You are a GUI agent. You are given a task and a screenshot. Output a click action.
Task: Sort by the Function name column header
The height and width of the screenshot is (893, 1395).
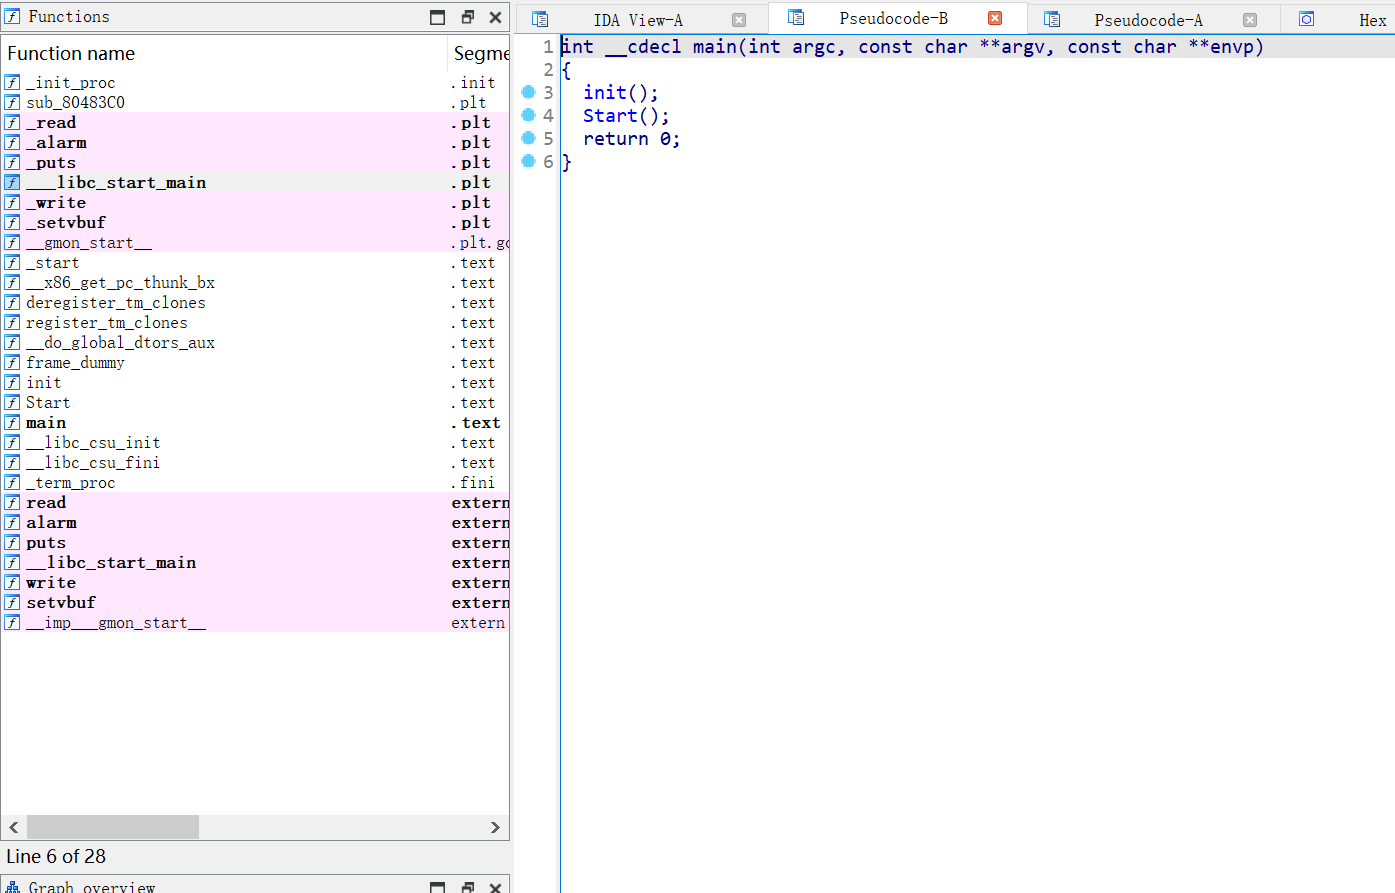(224, 54)
